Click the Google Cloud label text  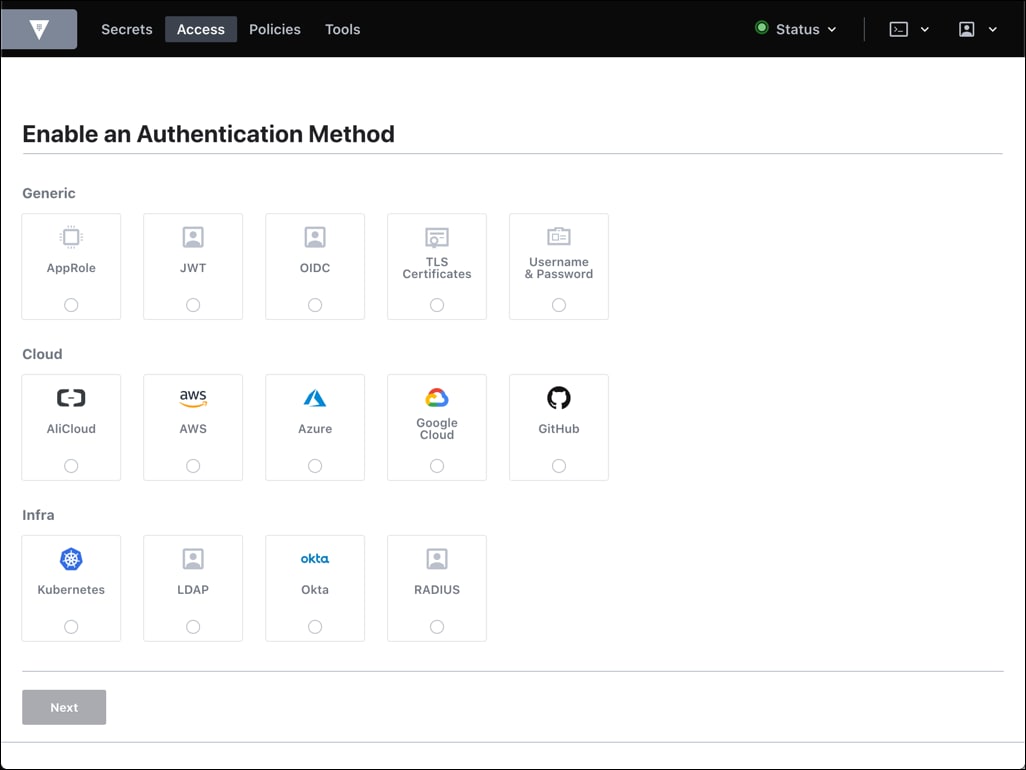click(436, 429)
